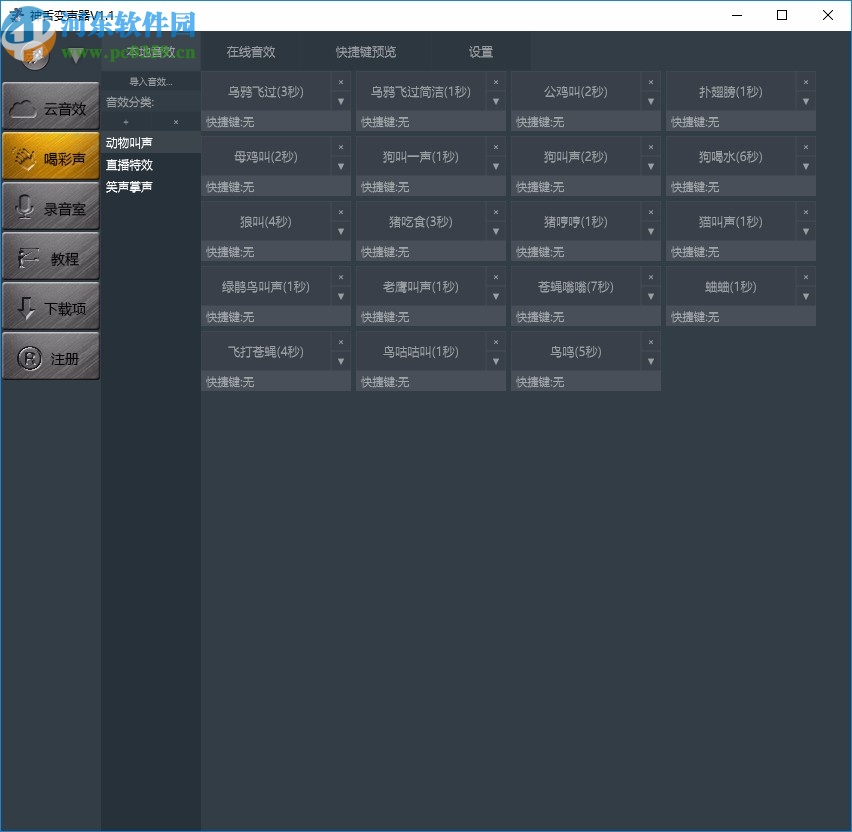Play the 猪哼哼(1秒) sound
The width and height of the screenshot is (852, 832).
click(x=576, y=221)
